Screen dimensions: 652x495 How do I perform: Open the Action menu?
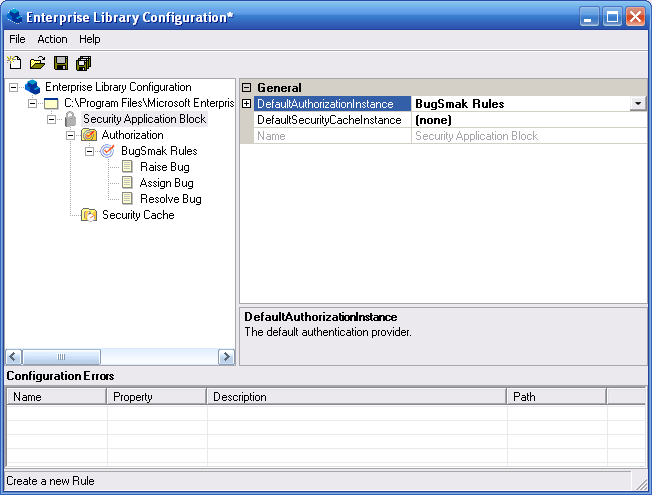tap(52, 39)
